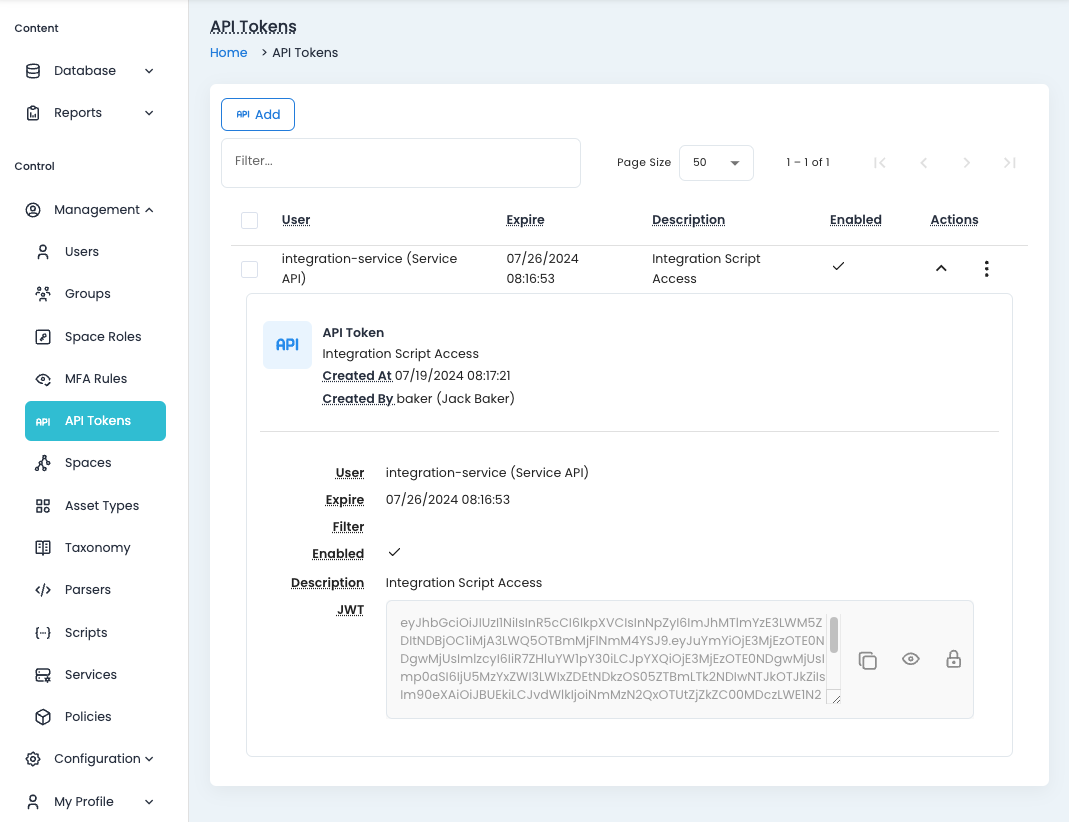The width and height of the screenshot is (1069, 822).
Task: Reveal the full JWT with the eye icon
Action: tap(910, 660)
